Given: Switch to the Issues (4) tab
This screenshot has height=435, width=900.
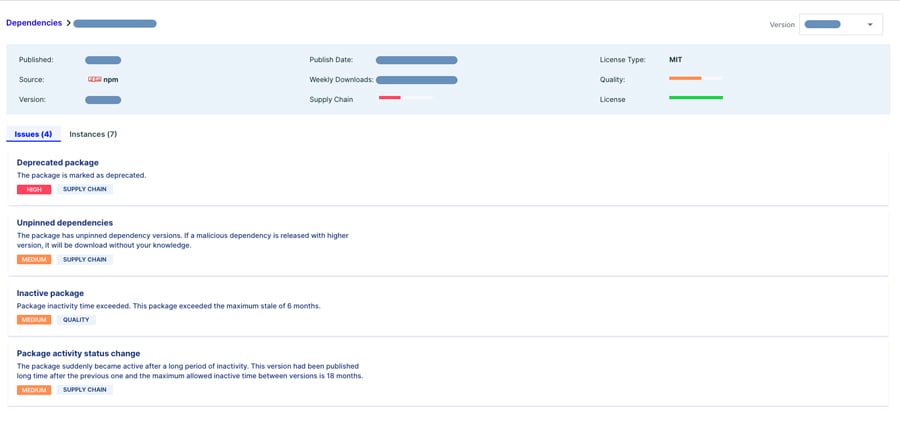Looking at the screenshot, I should pyautogui.click(x=33, y=134).
